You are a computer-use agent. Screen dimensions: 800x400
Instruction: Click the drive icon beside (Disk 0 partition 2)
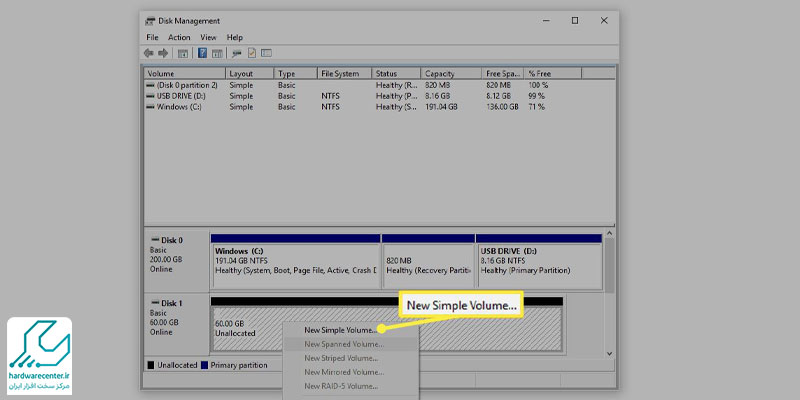coord(151,85)
